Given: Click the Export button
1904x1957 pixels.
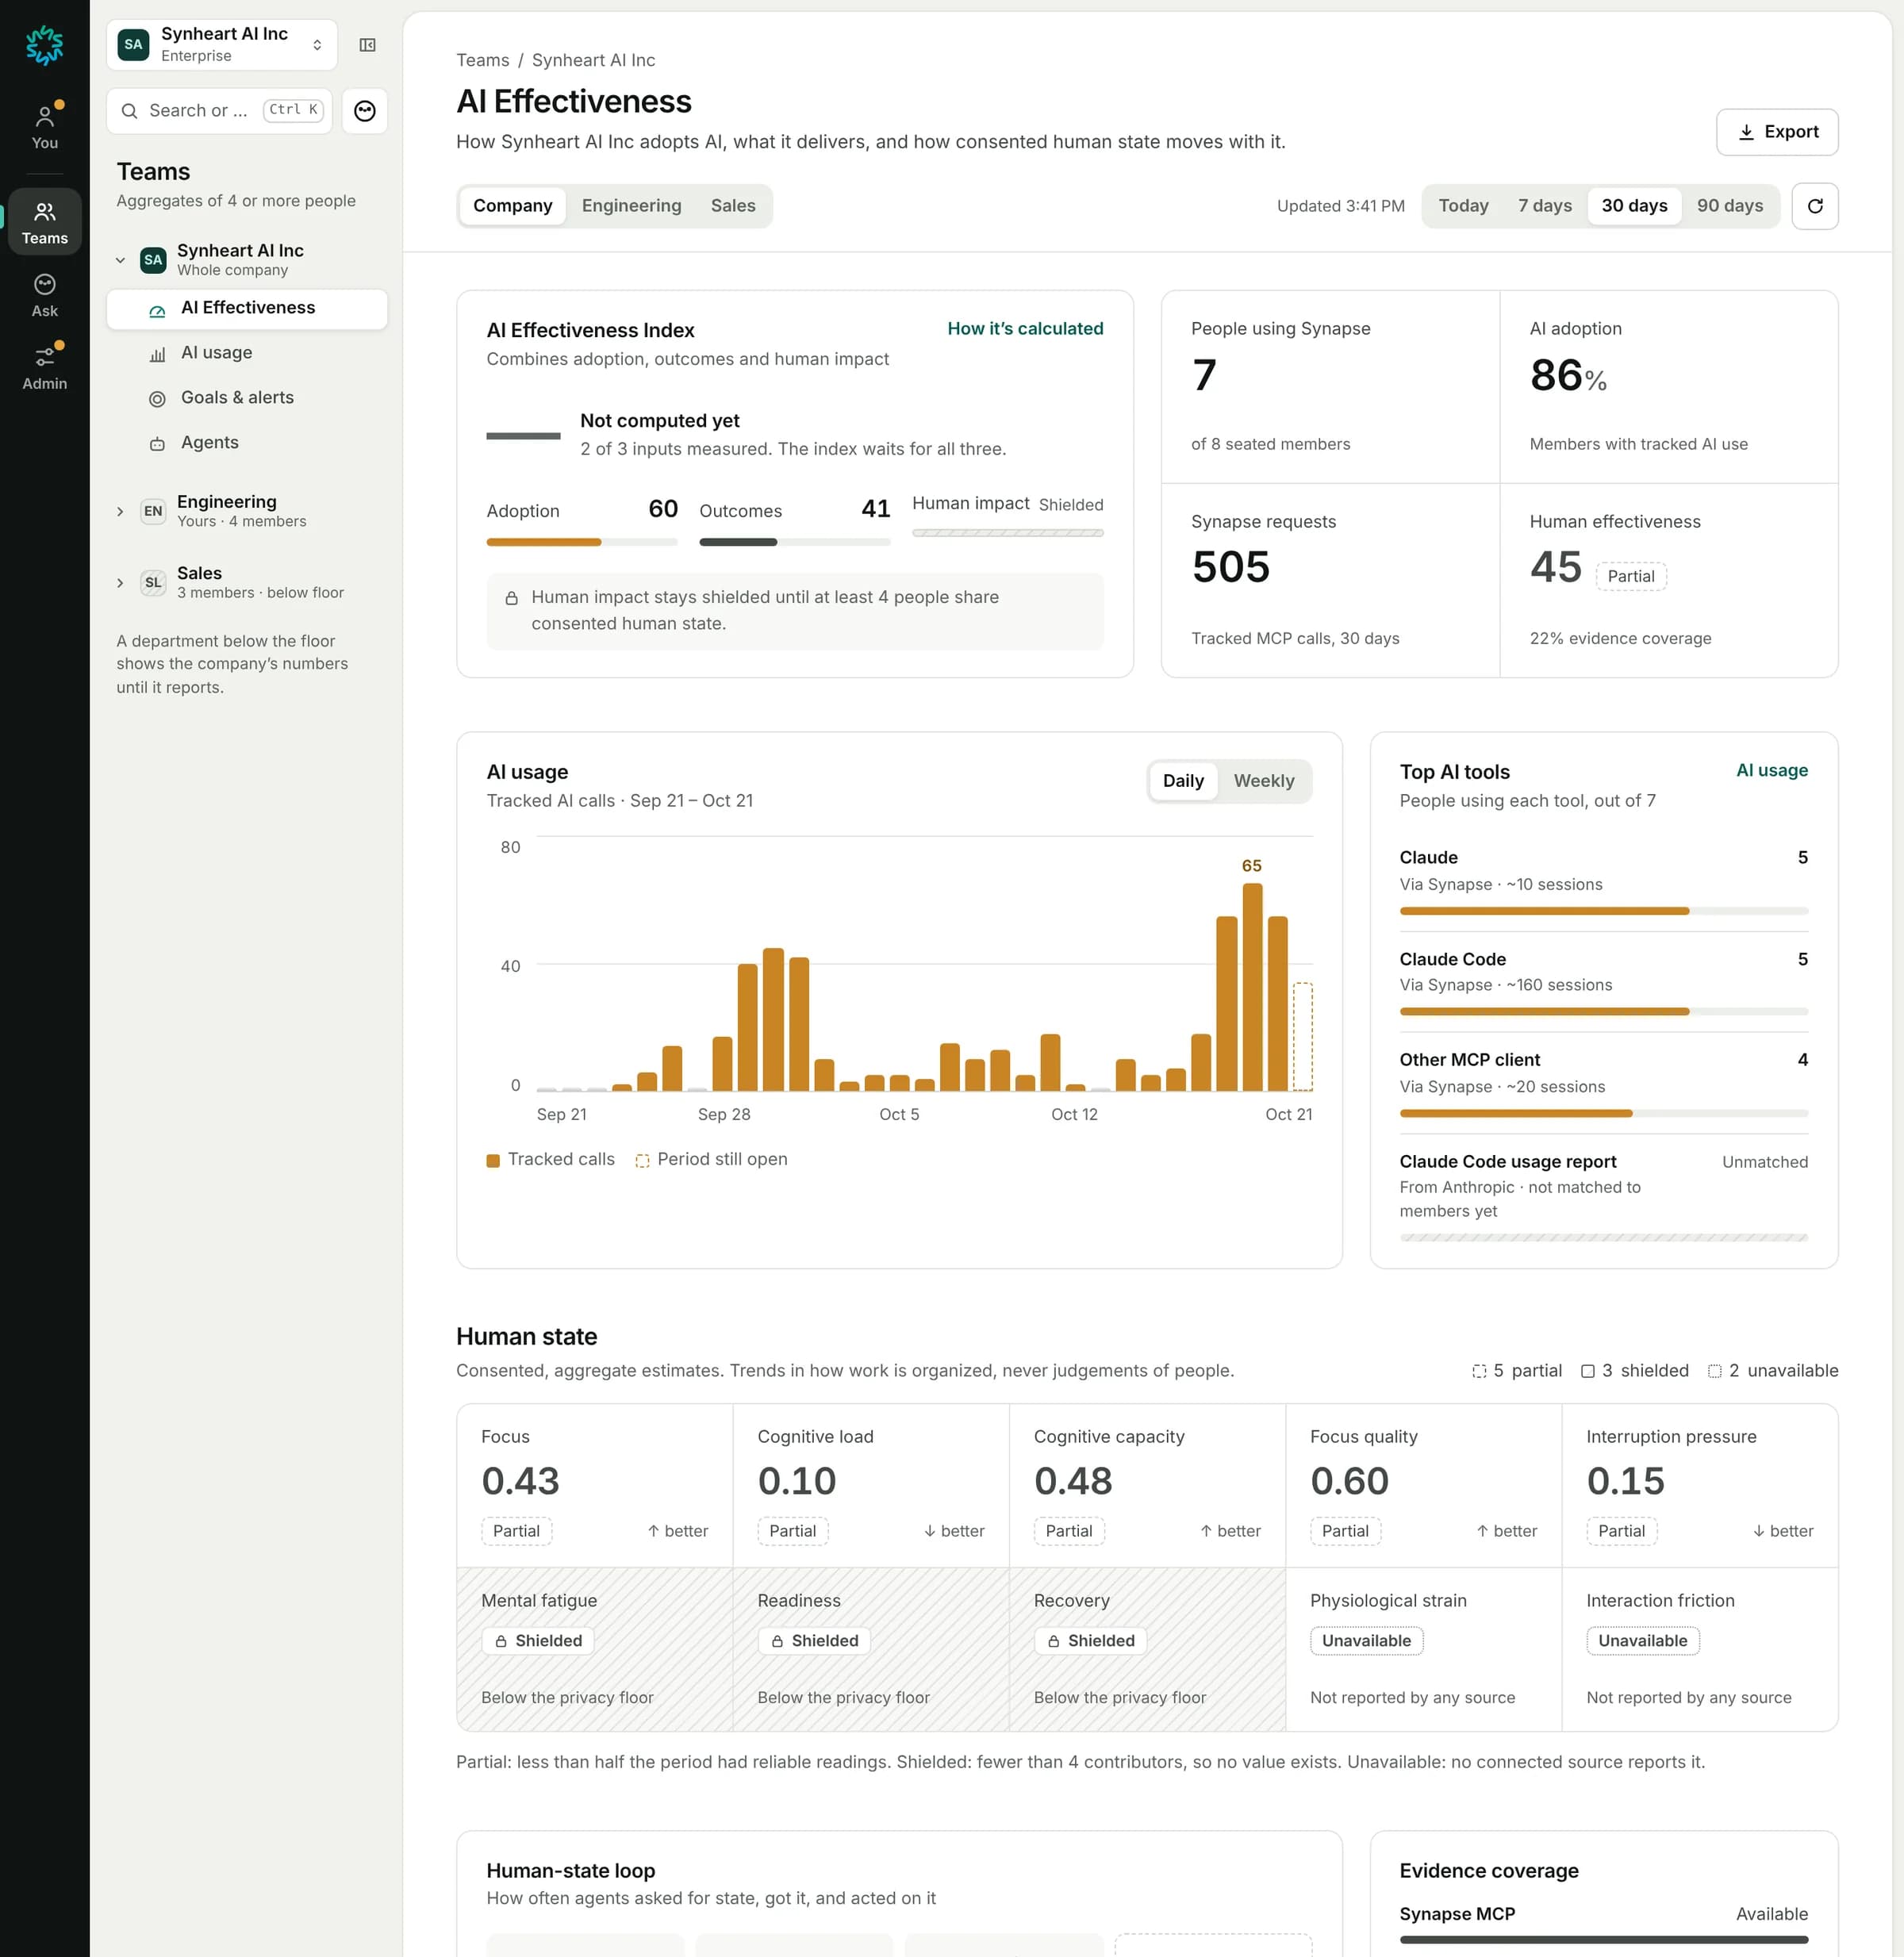Looking at the screenshot, I should 1776,132.
